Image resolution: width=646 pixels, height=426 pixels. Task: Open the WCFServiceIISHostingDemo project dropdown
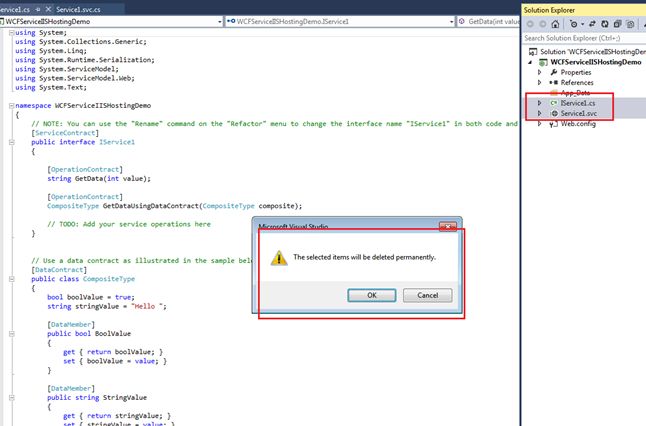point(220,21)
